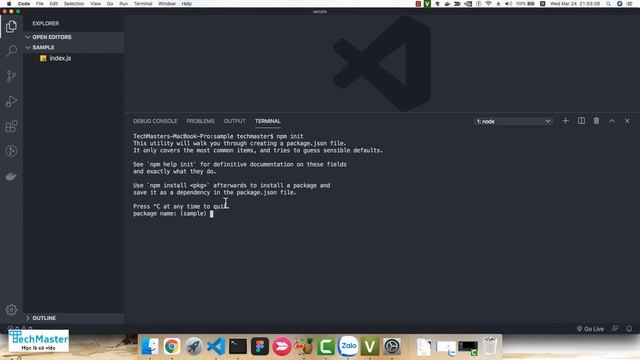
Task: Kill terminal with trash icon
Action: coord(596,121)
